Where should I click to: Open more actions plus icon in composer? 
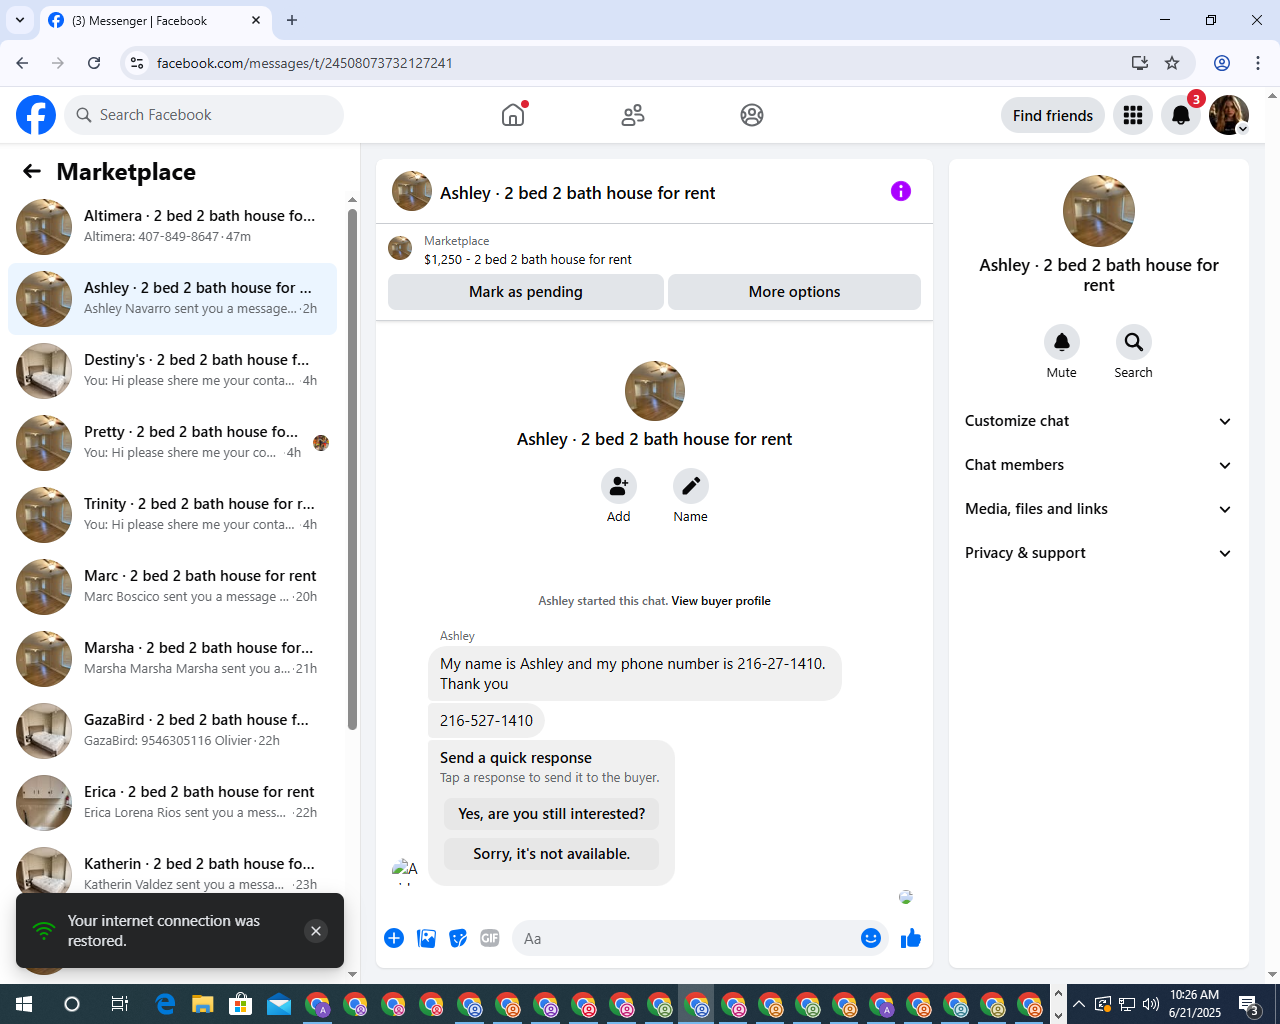pyautogui.click(x=394, y=938)
